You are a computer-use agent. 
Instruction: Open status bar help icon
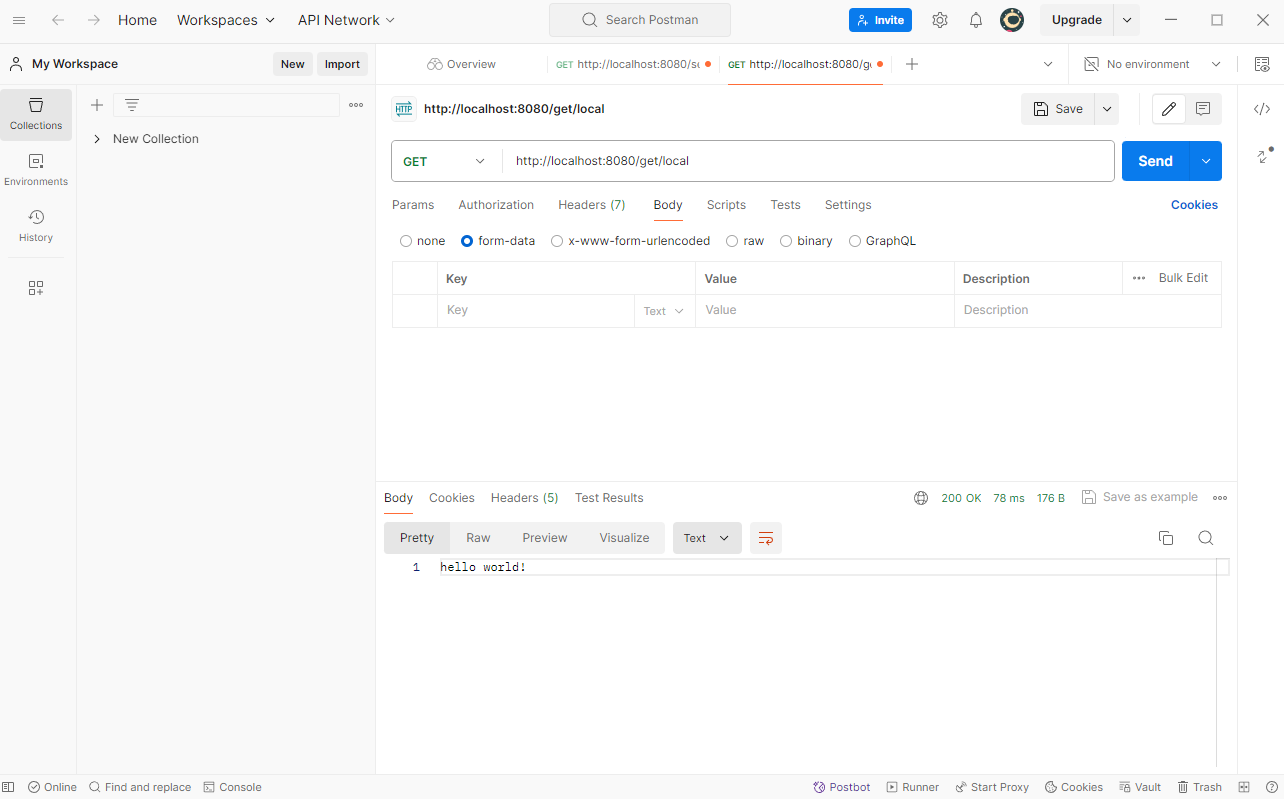tap(1272, 787)
